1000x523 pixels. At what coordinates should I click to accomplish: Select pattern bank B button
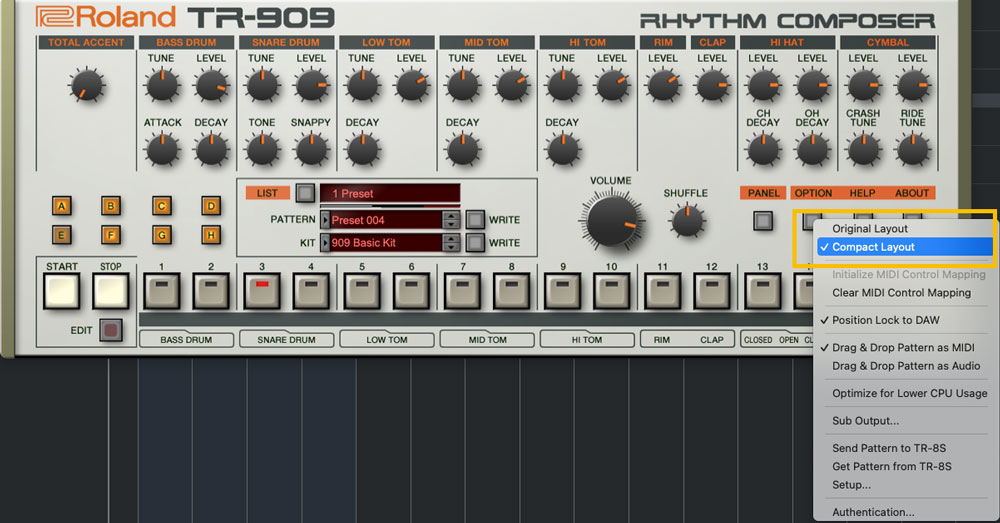point(111,206)
